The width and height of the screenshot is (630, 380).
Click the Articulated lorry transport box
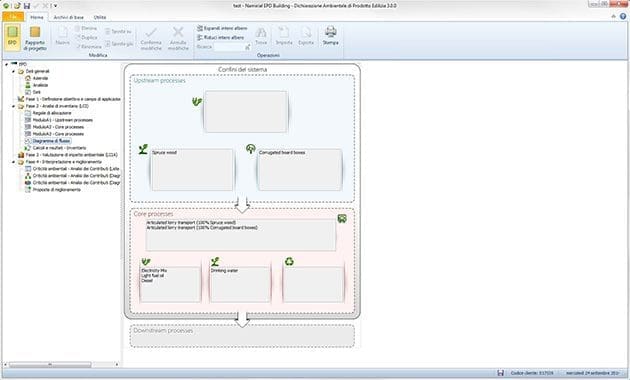[241, 235]
